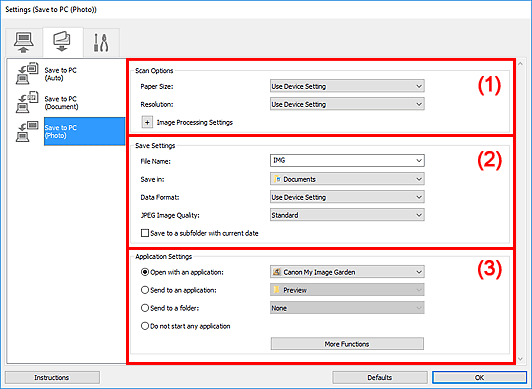Select Save to PC (Photo) list item
This screenshot has width=532, height=389.
pos(84,131)
